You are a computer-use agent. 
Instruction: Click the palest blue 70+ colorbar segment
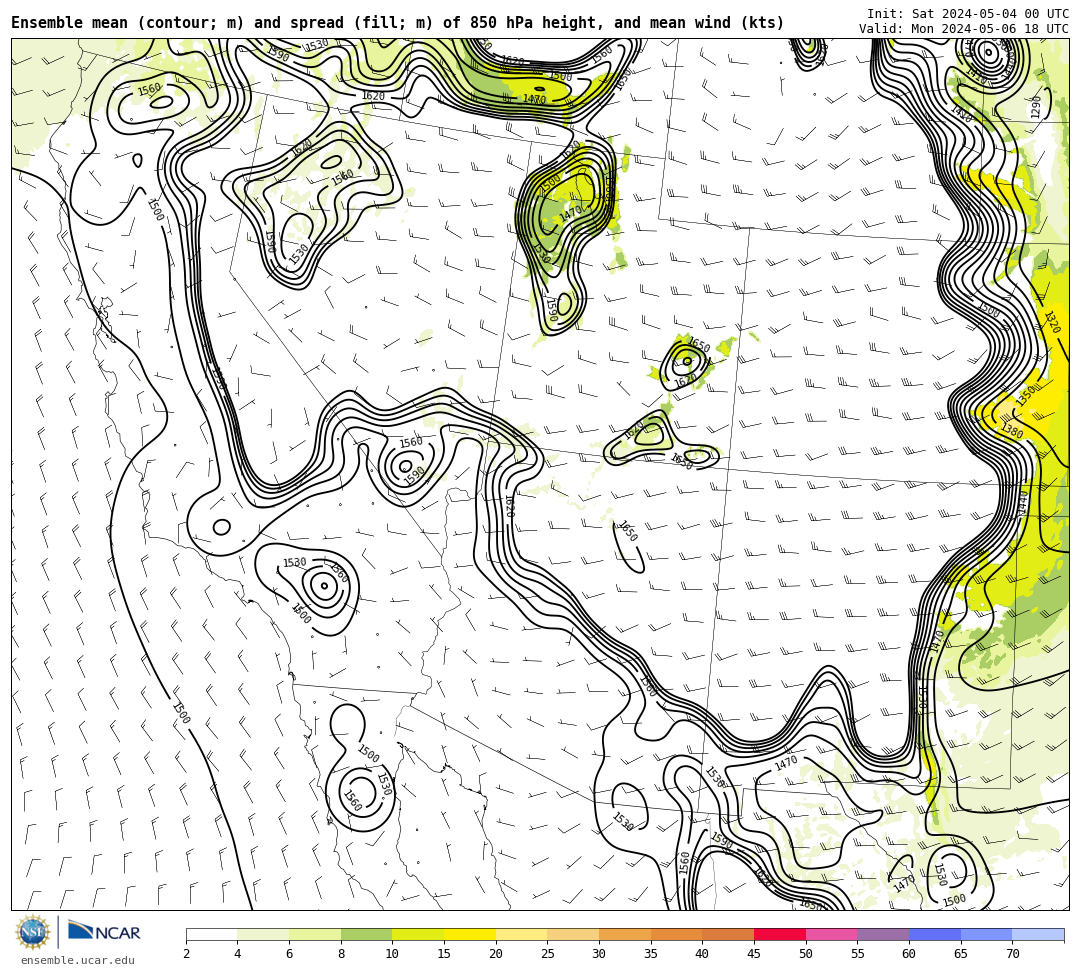pos(1038,934)
